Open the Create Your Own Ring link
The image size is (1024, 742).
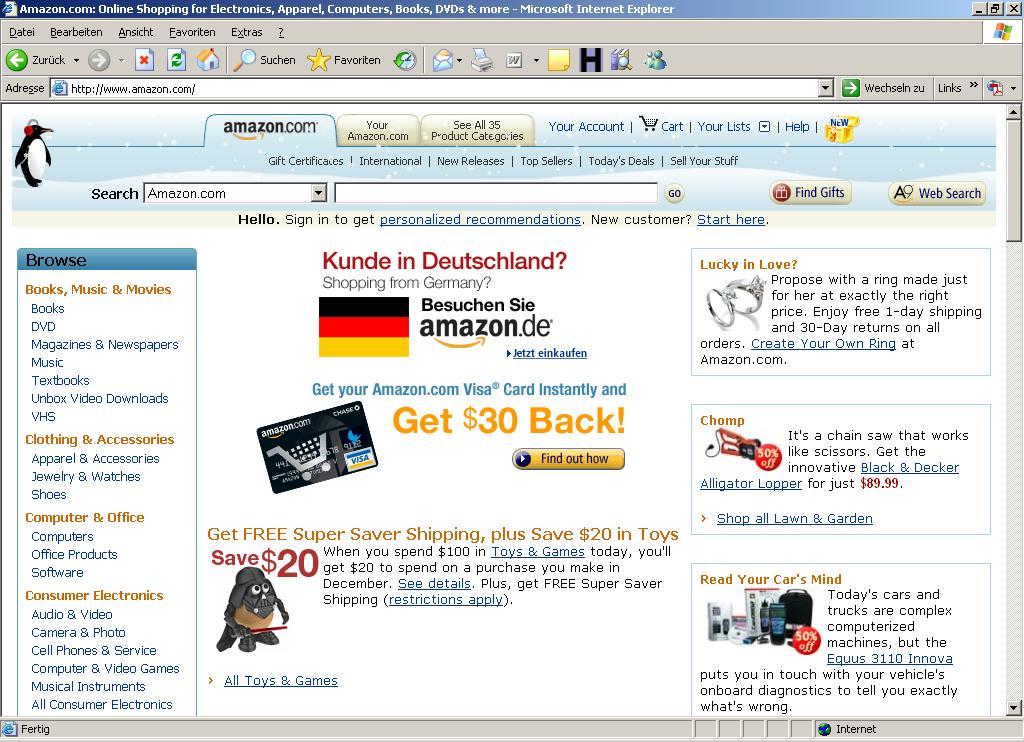click(823, 344)
